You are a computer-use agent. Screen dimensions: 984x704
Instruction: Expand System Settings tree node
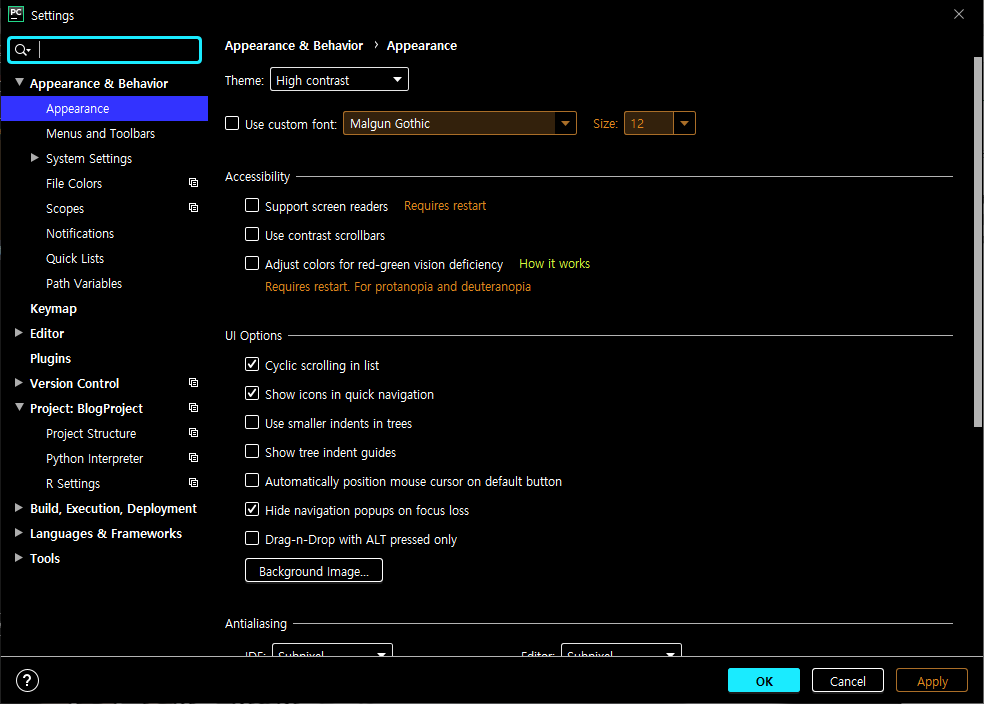point(35,157)
